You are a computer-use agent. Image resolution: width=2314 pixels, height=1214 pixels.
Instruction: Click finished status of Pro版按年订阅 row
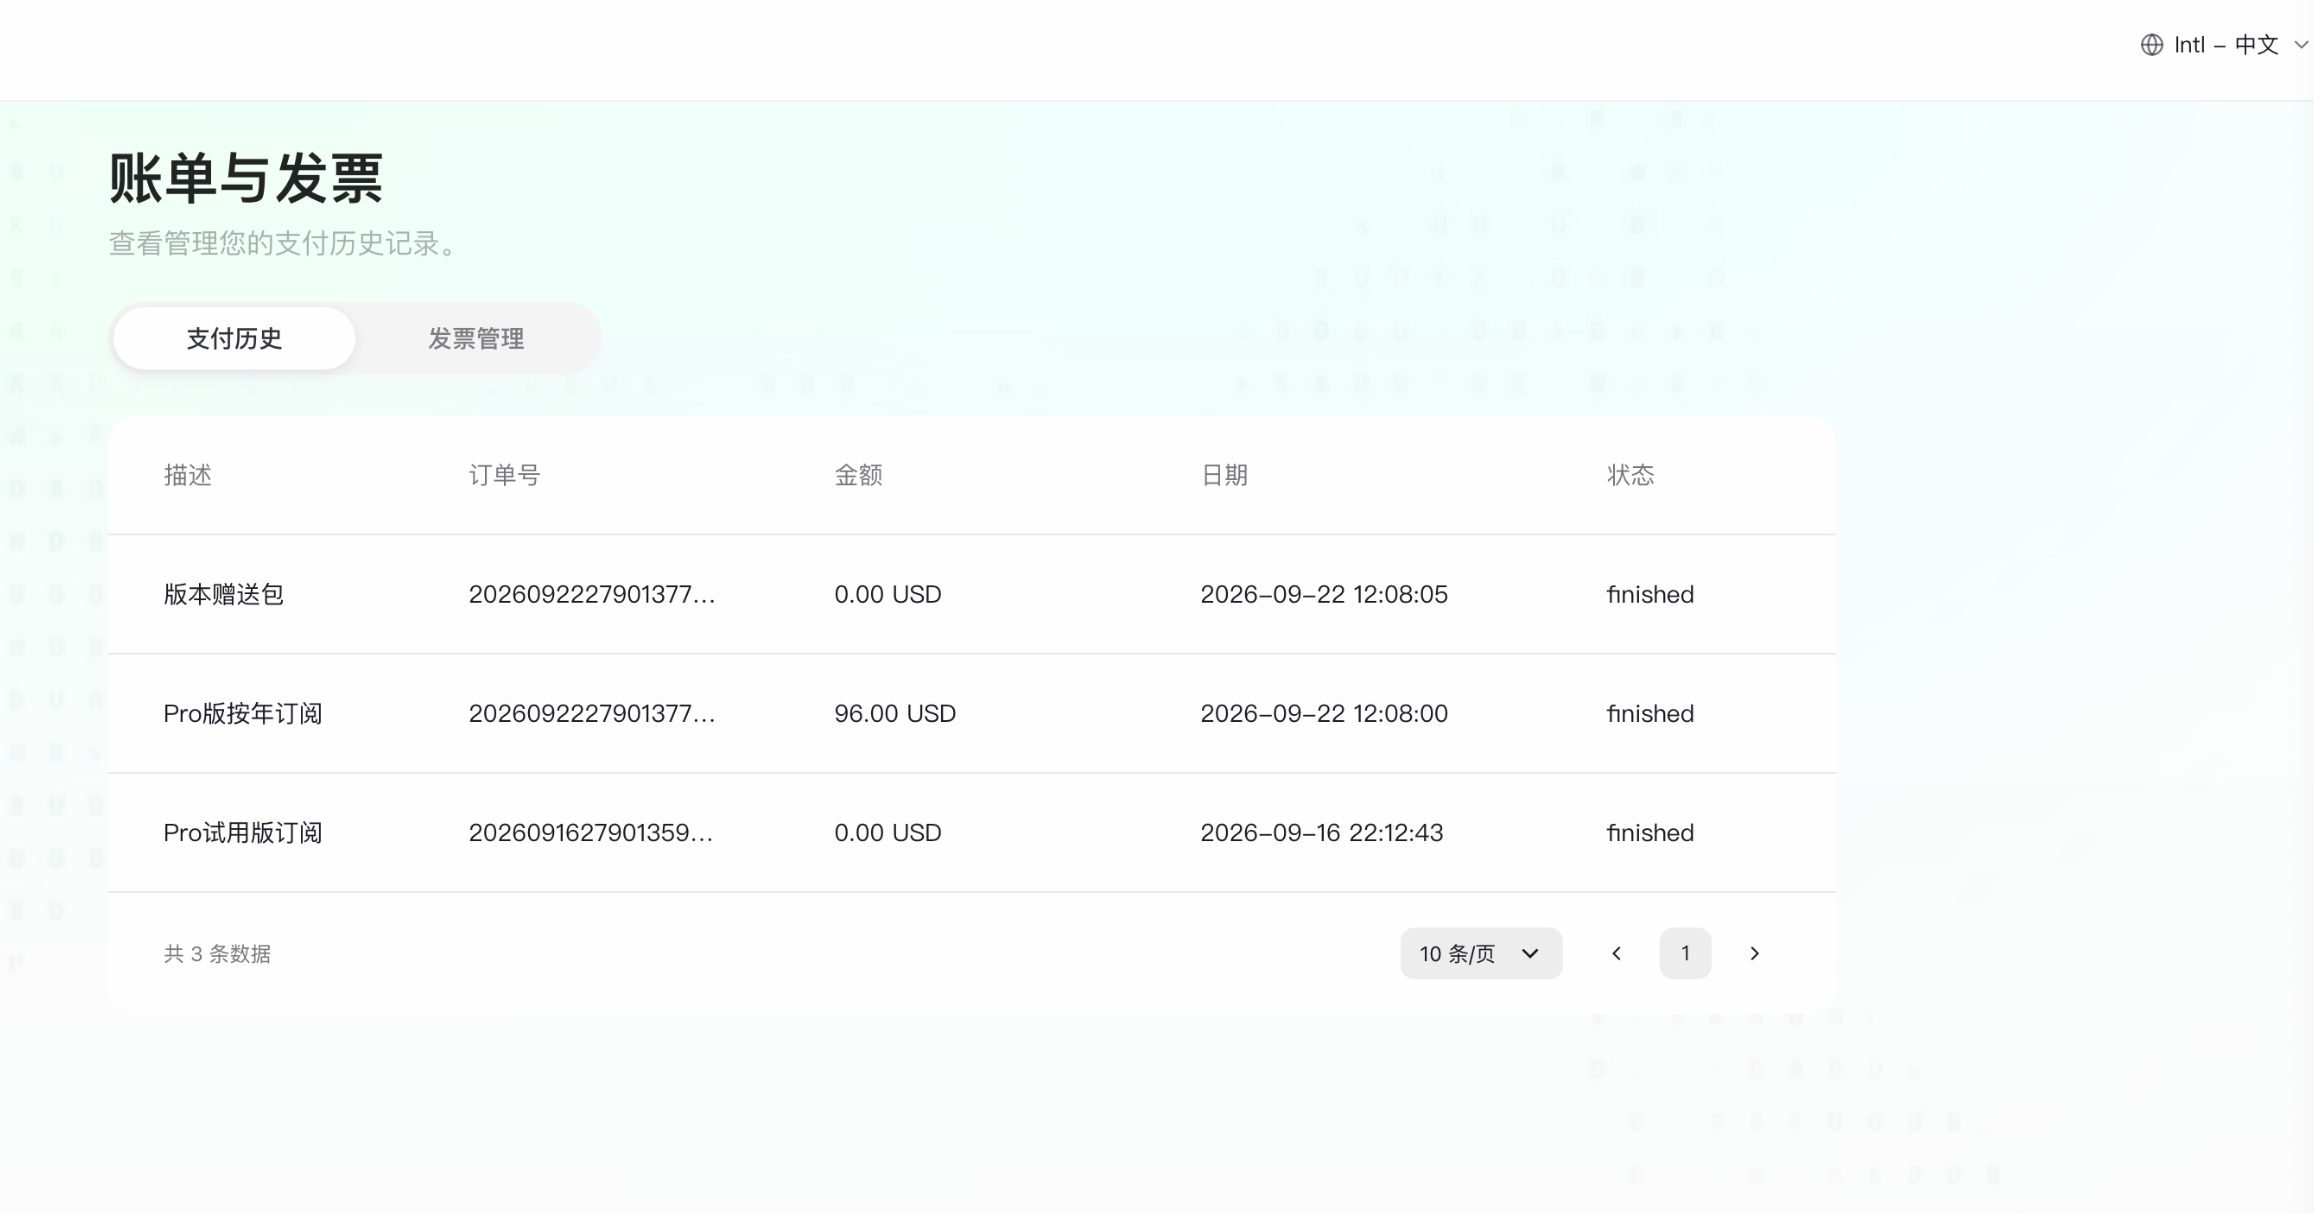point(1650,713)
